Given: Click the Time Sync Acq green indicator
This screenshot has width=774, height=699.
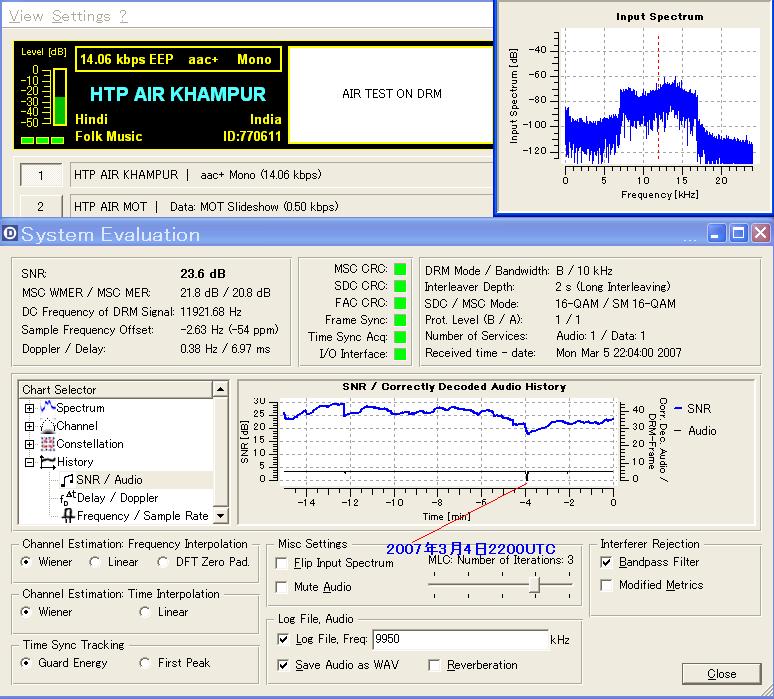Looking at the screenshot, I should 400,337.
